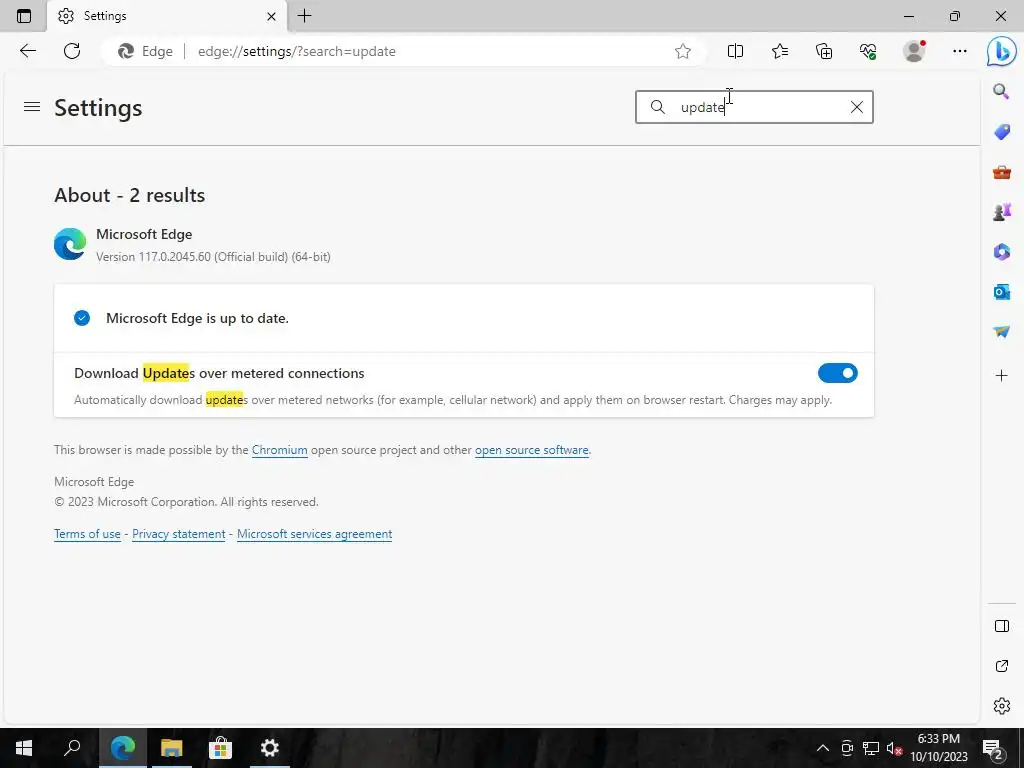Image resolution: width=1024 pixels, height=768 pixels.
Task: Go back with the back arrow
Action: click(x=27, y=51)
